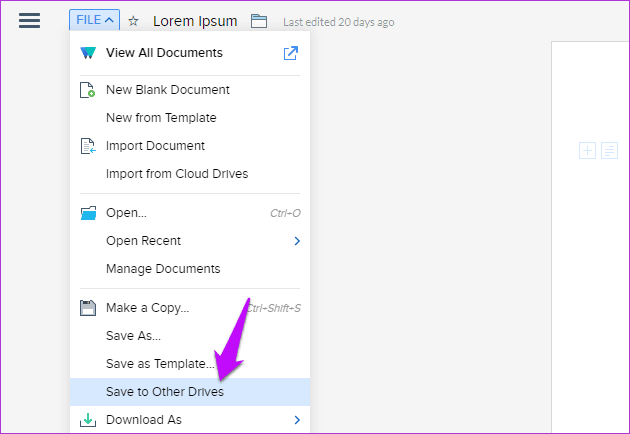Click the New Blank Document page icon
630x434 pixels.
(x=87, y=90)
